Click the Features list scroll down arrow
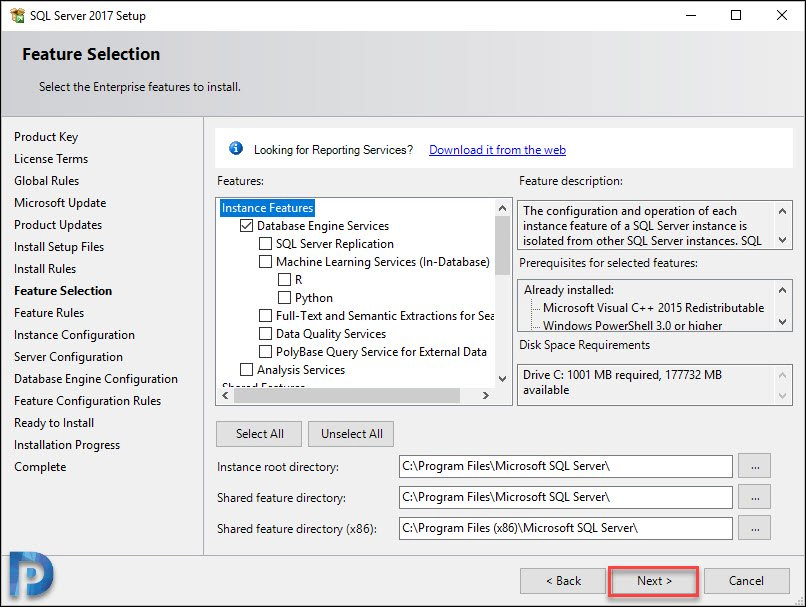Screen dimensions: 806x607 pyautogui.click(x=503, y=379)
